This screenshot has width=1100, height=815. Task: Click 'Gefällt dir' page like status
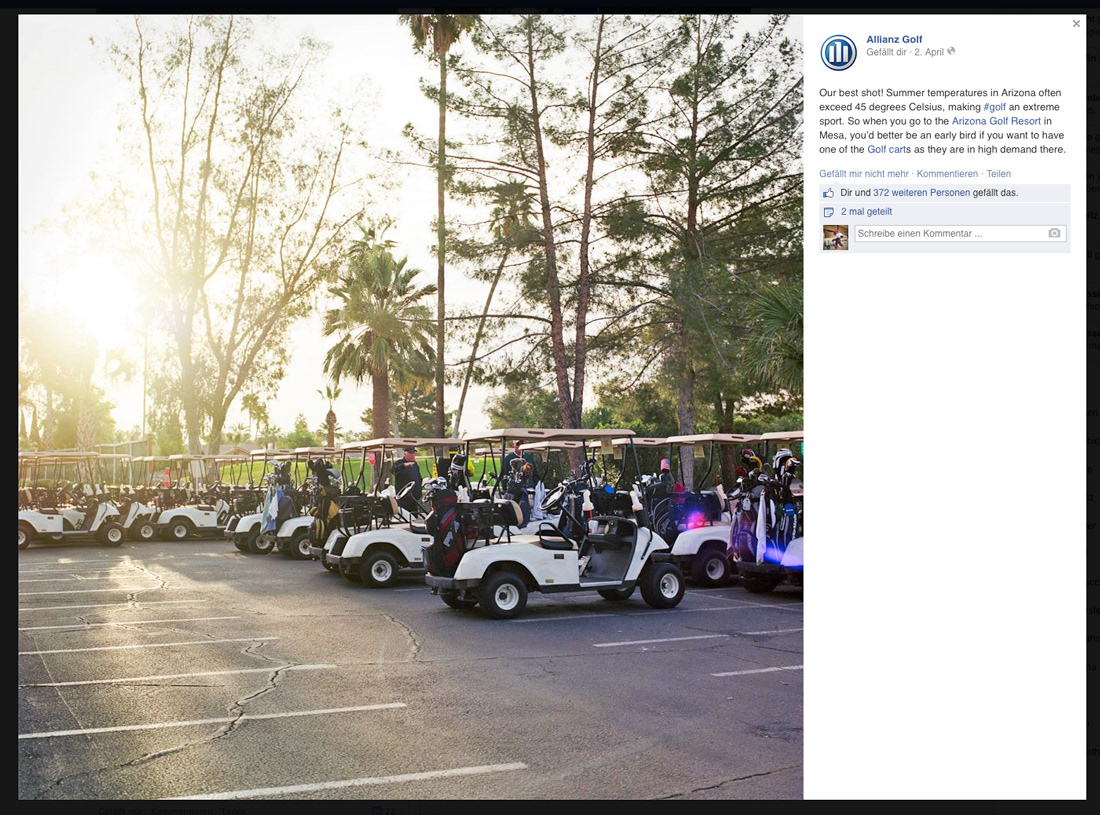click(x=886, y=52)
